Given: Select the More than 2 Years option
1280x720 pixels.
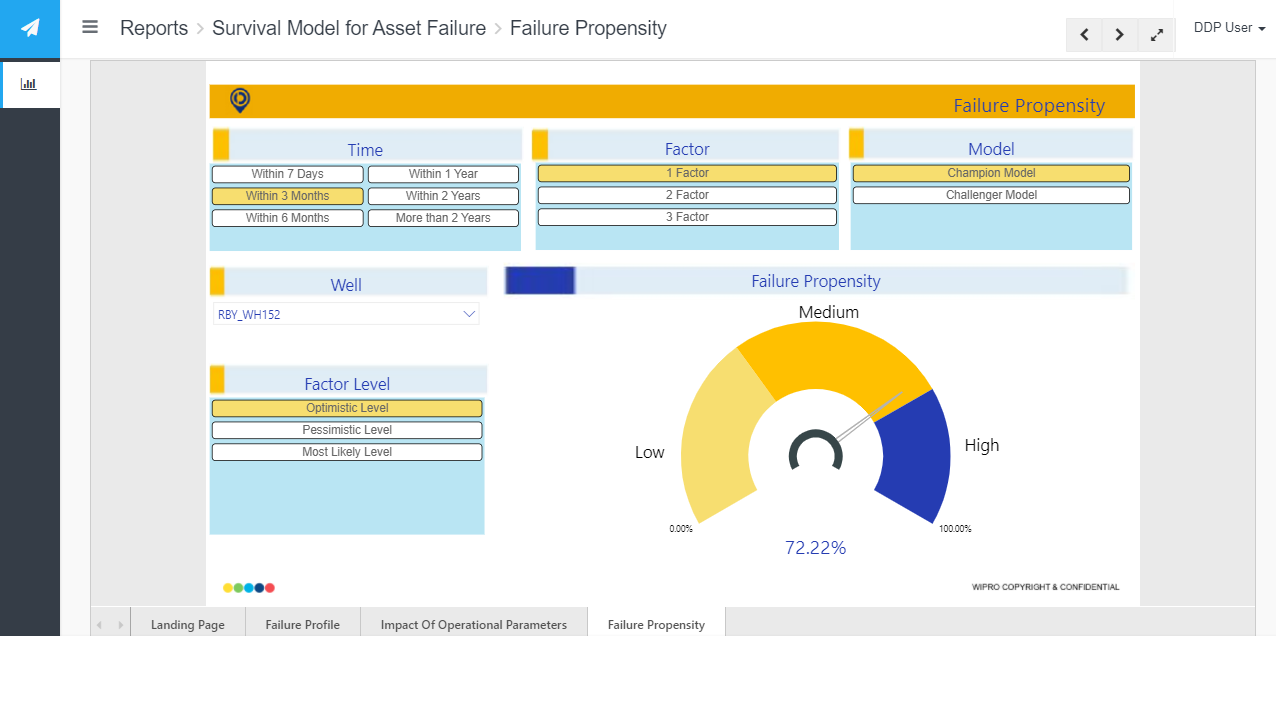Looking at the screenshot, I should point(443,218).
